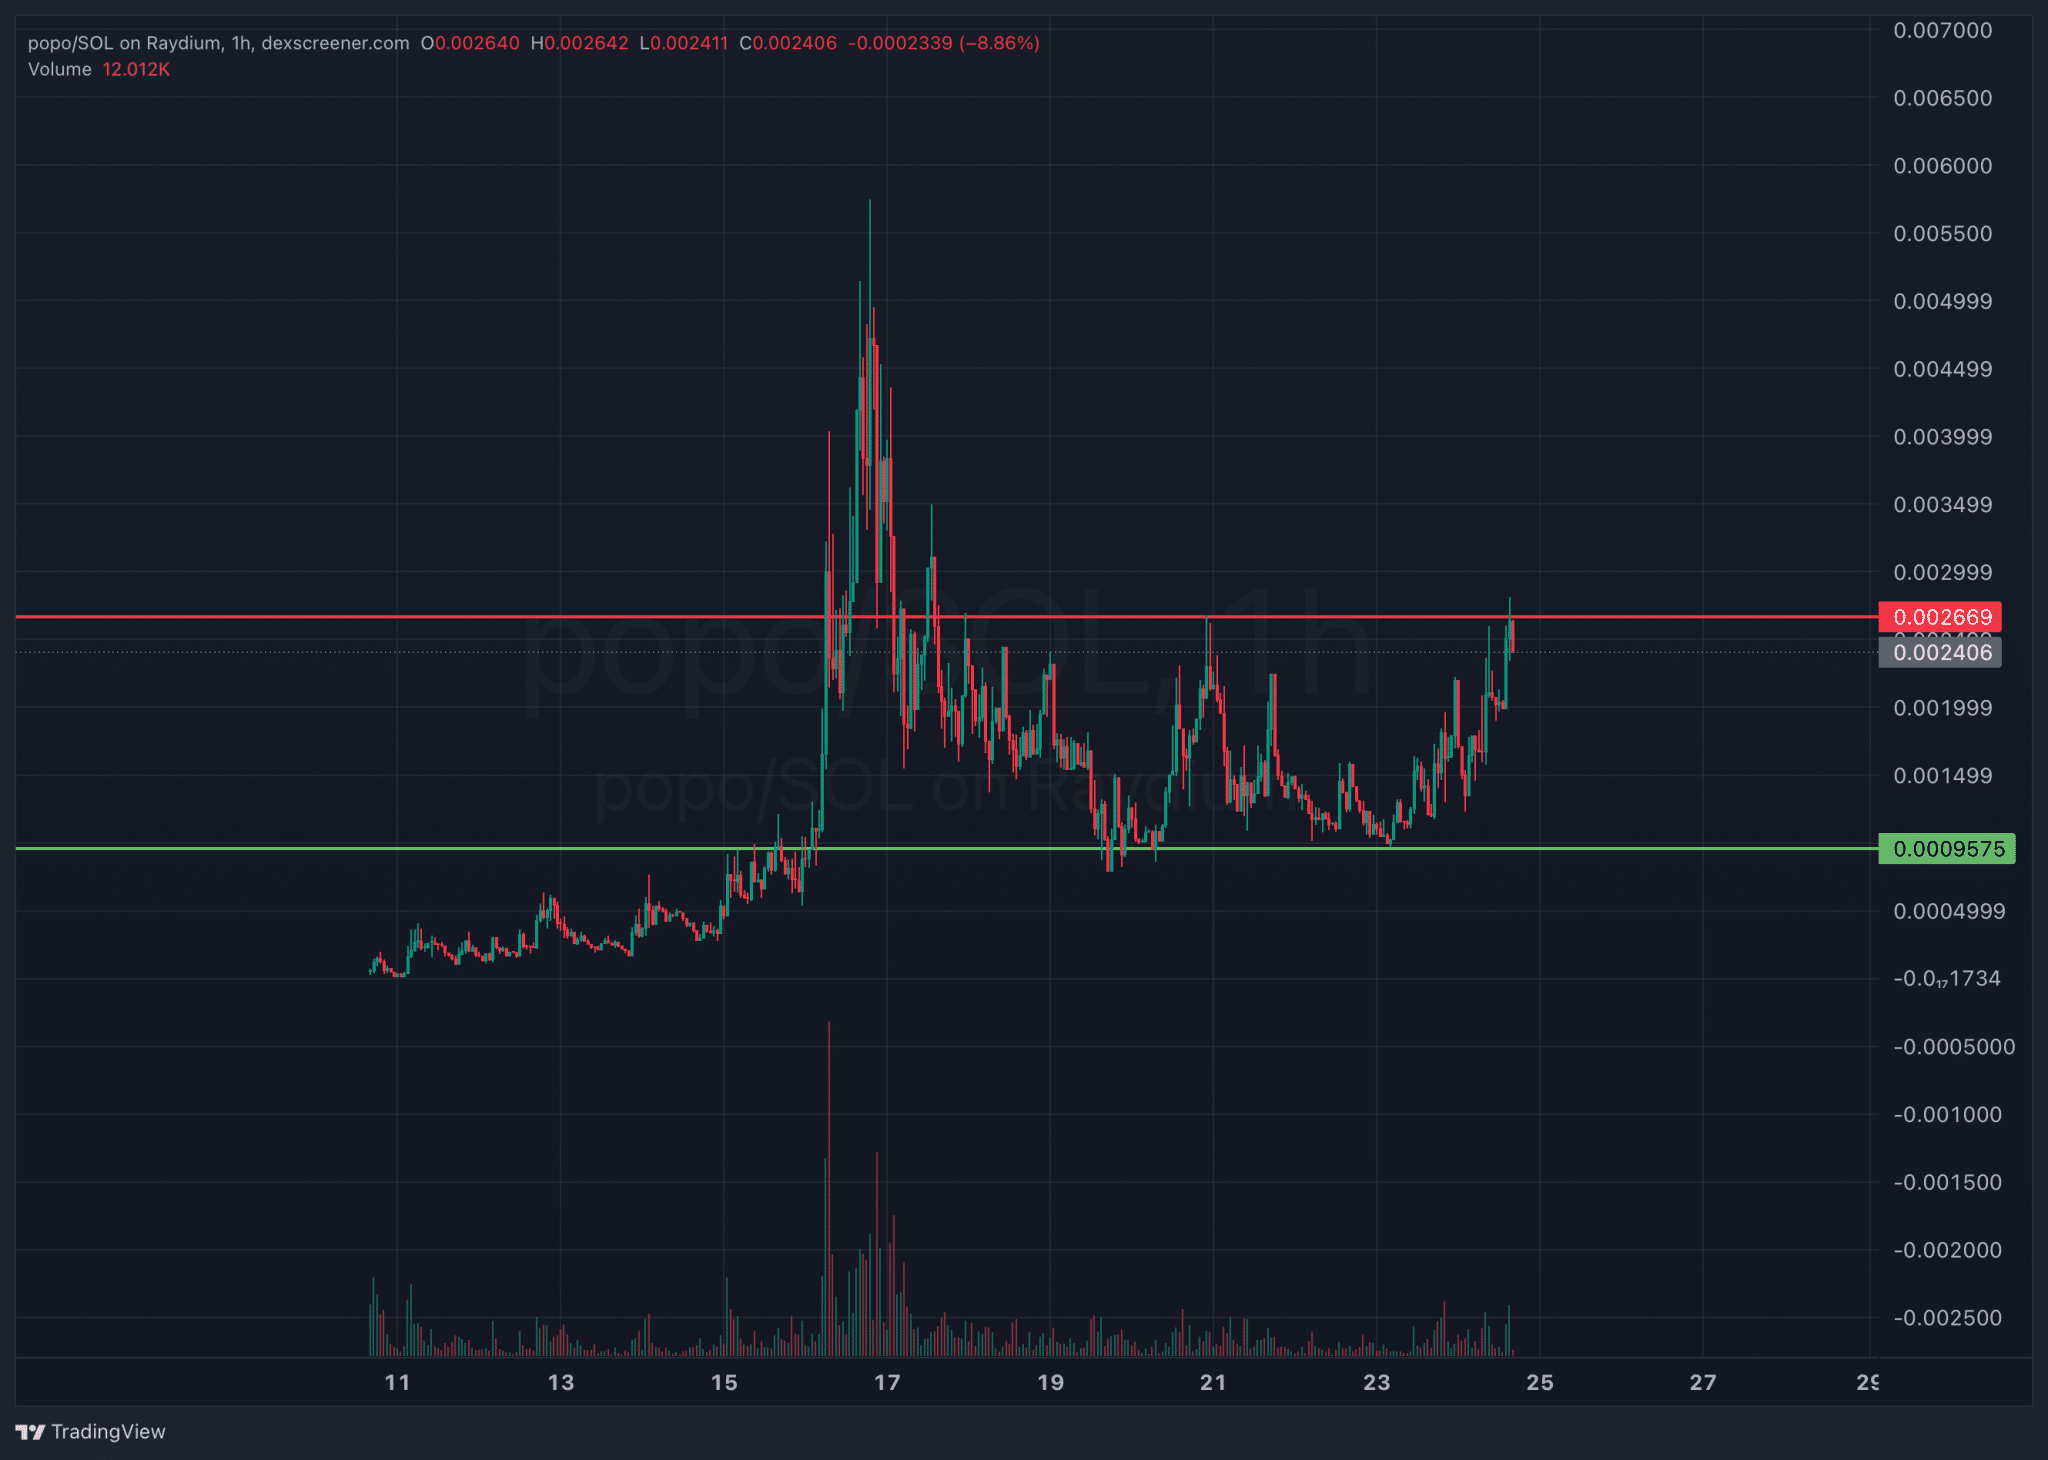This screenshot has height=1460, width=2048.
Task: Click the Low value L0.002411
Action: click(684, 43)
